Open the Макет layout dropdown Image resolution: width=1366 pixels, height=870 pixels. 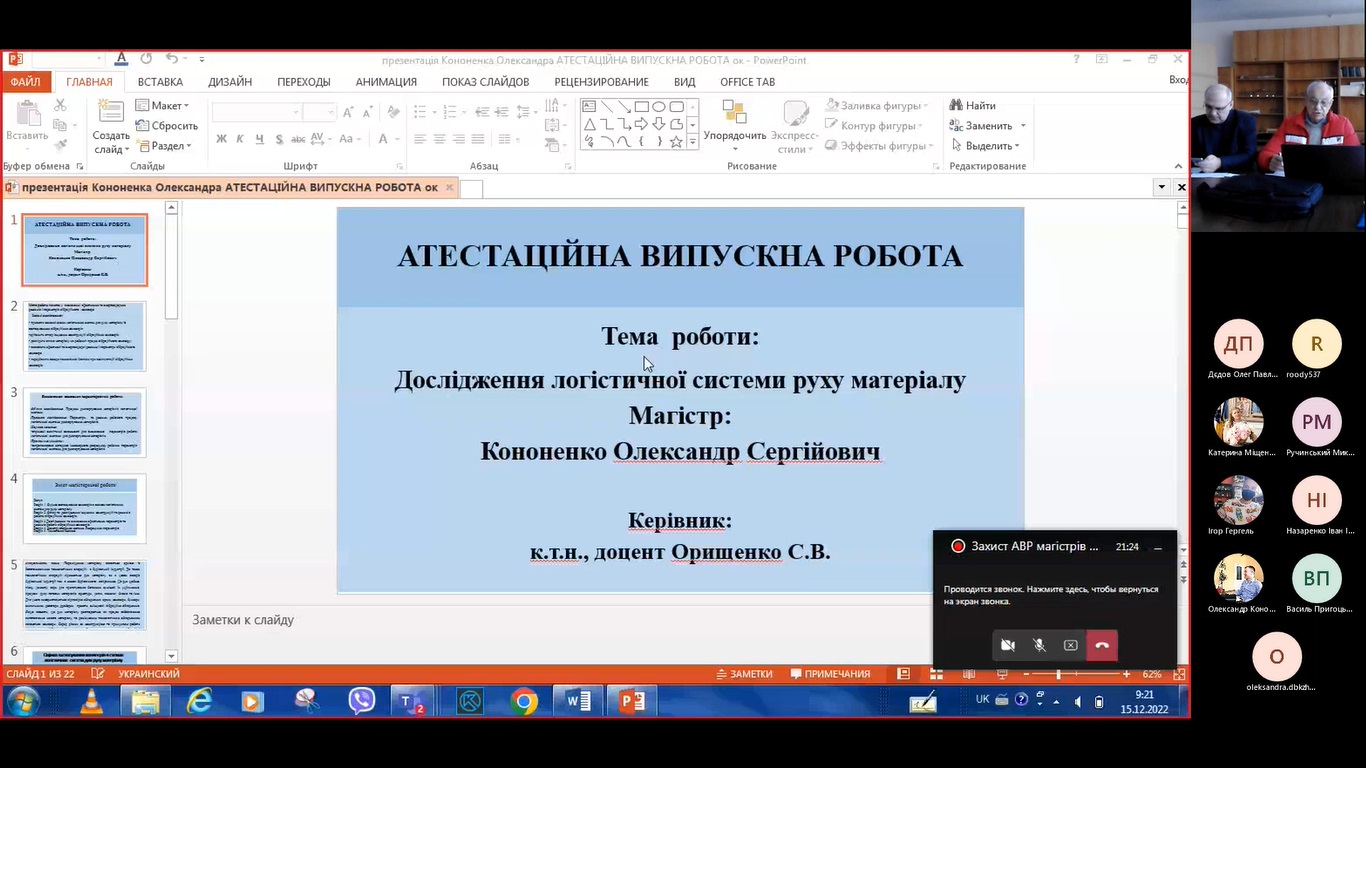[162, 105]
